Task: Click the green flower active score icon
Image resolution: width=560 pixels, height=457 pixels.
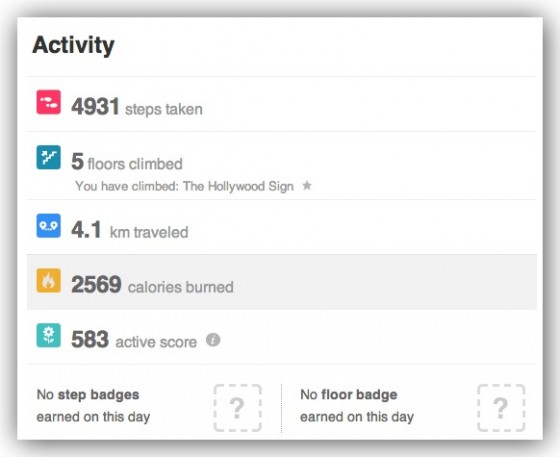Action: coord(49,336)
